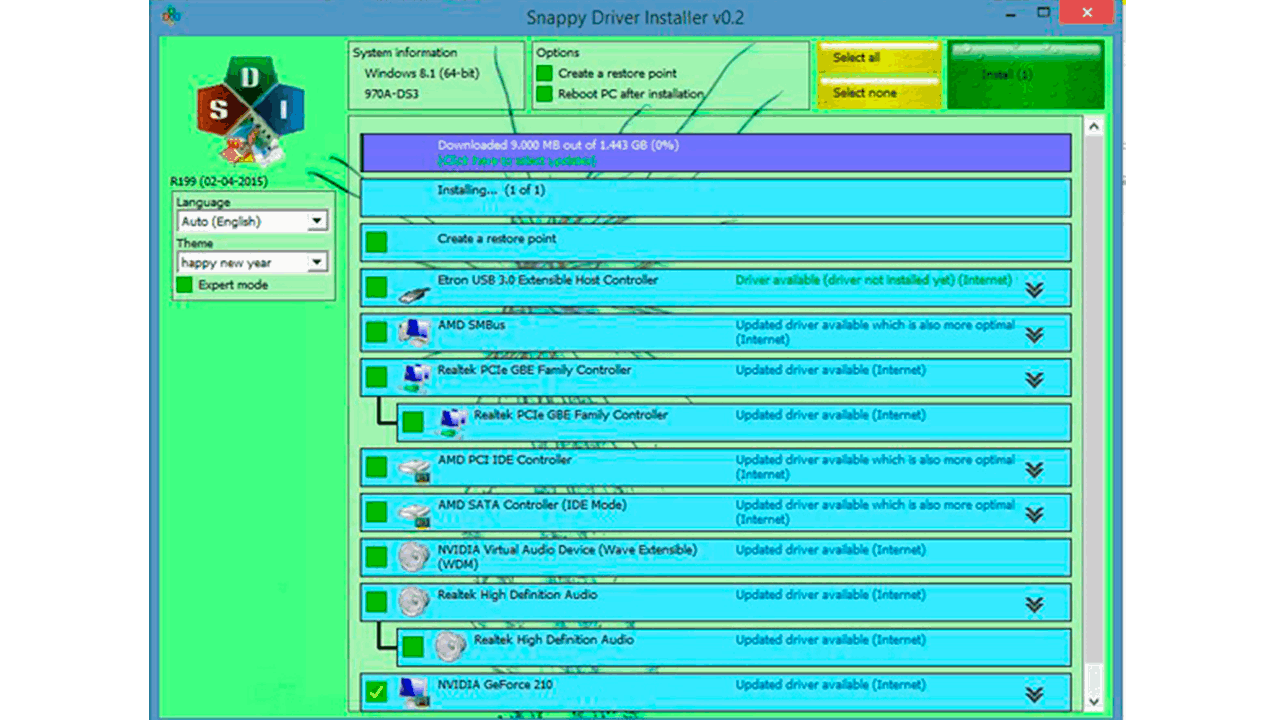The image size is (1278, 720).
Task: Click the speaker icon beside NVIDIA Virtual Audio Device
Action: tap(414, 557)
